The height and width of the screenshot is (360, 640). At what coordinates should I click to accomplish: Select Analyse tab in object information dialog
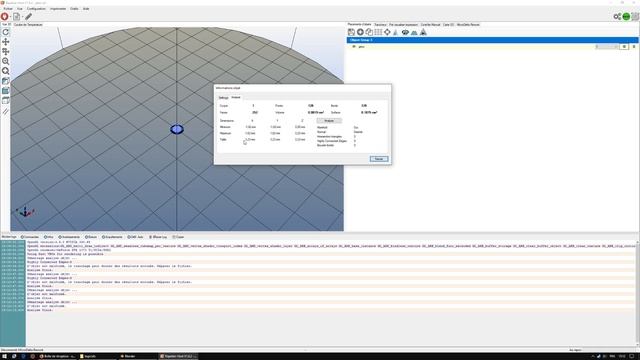pos(236,97)
